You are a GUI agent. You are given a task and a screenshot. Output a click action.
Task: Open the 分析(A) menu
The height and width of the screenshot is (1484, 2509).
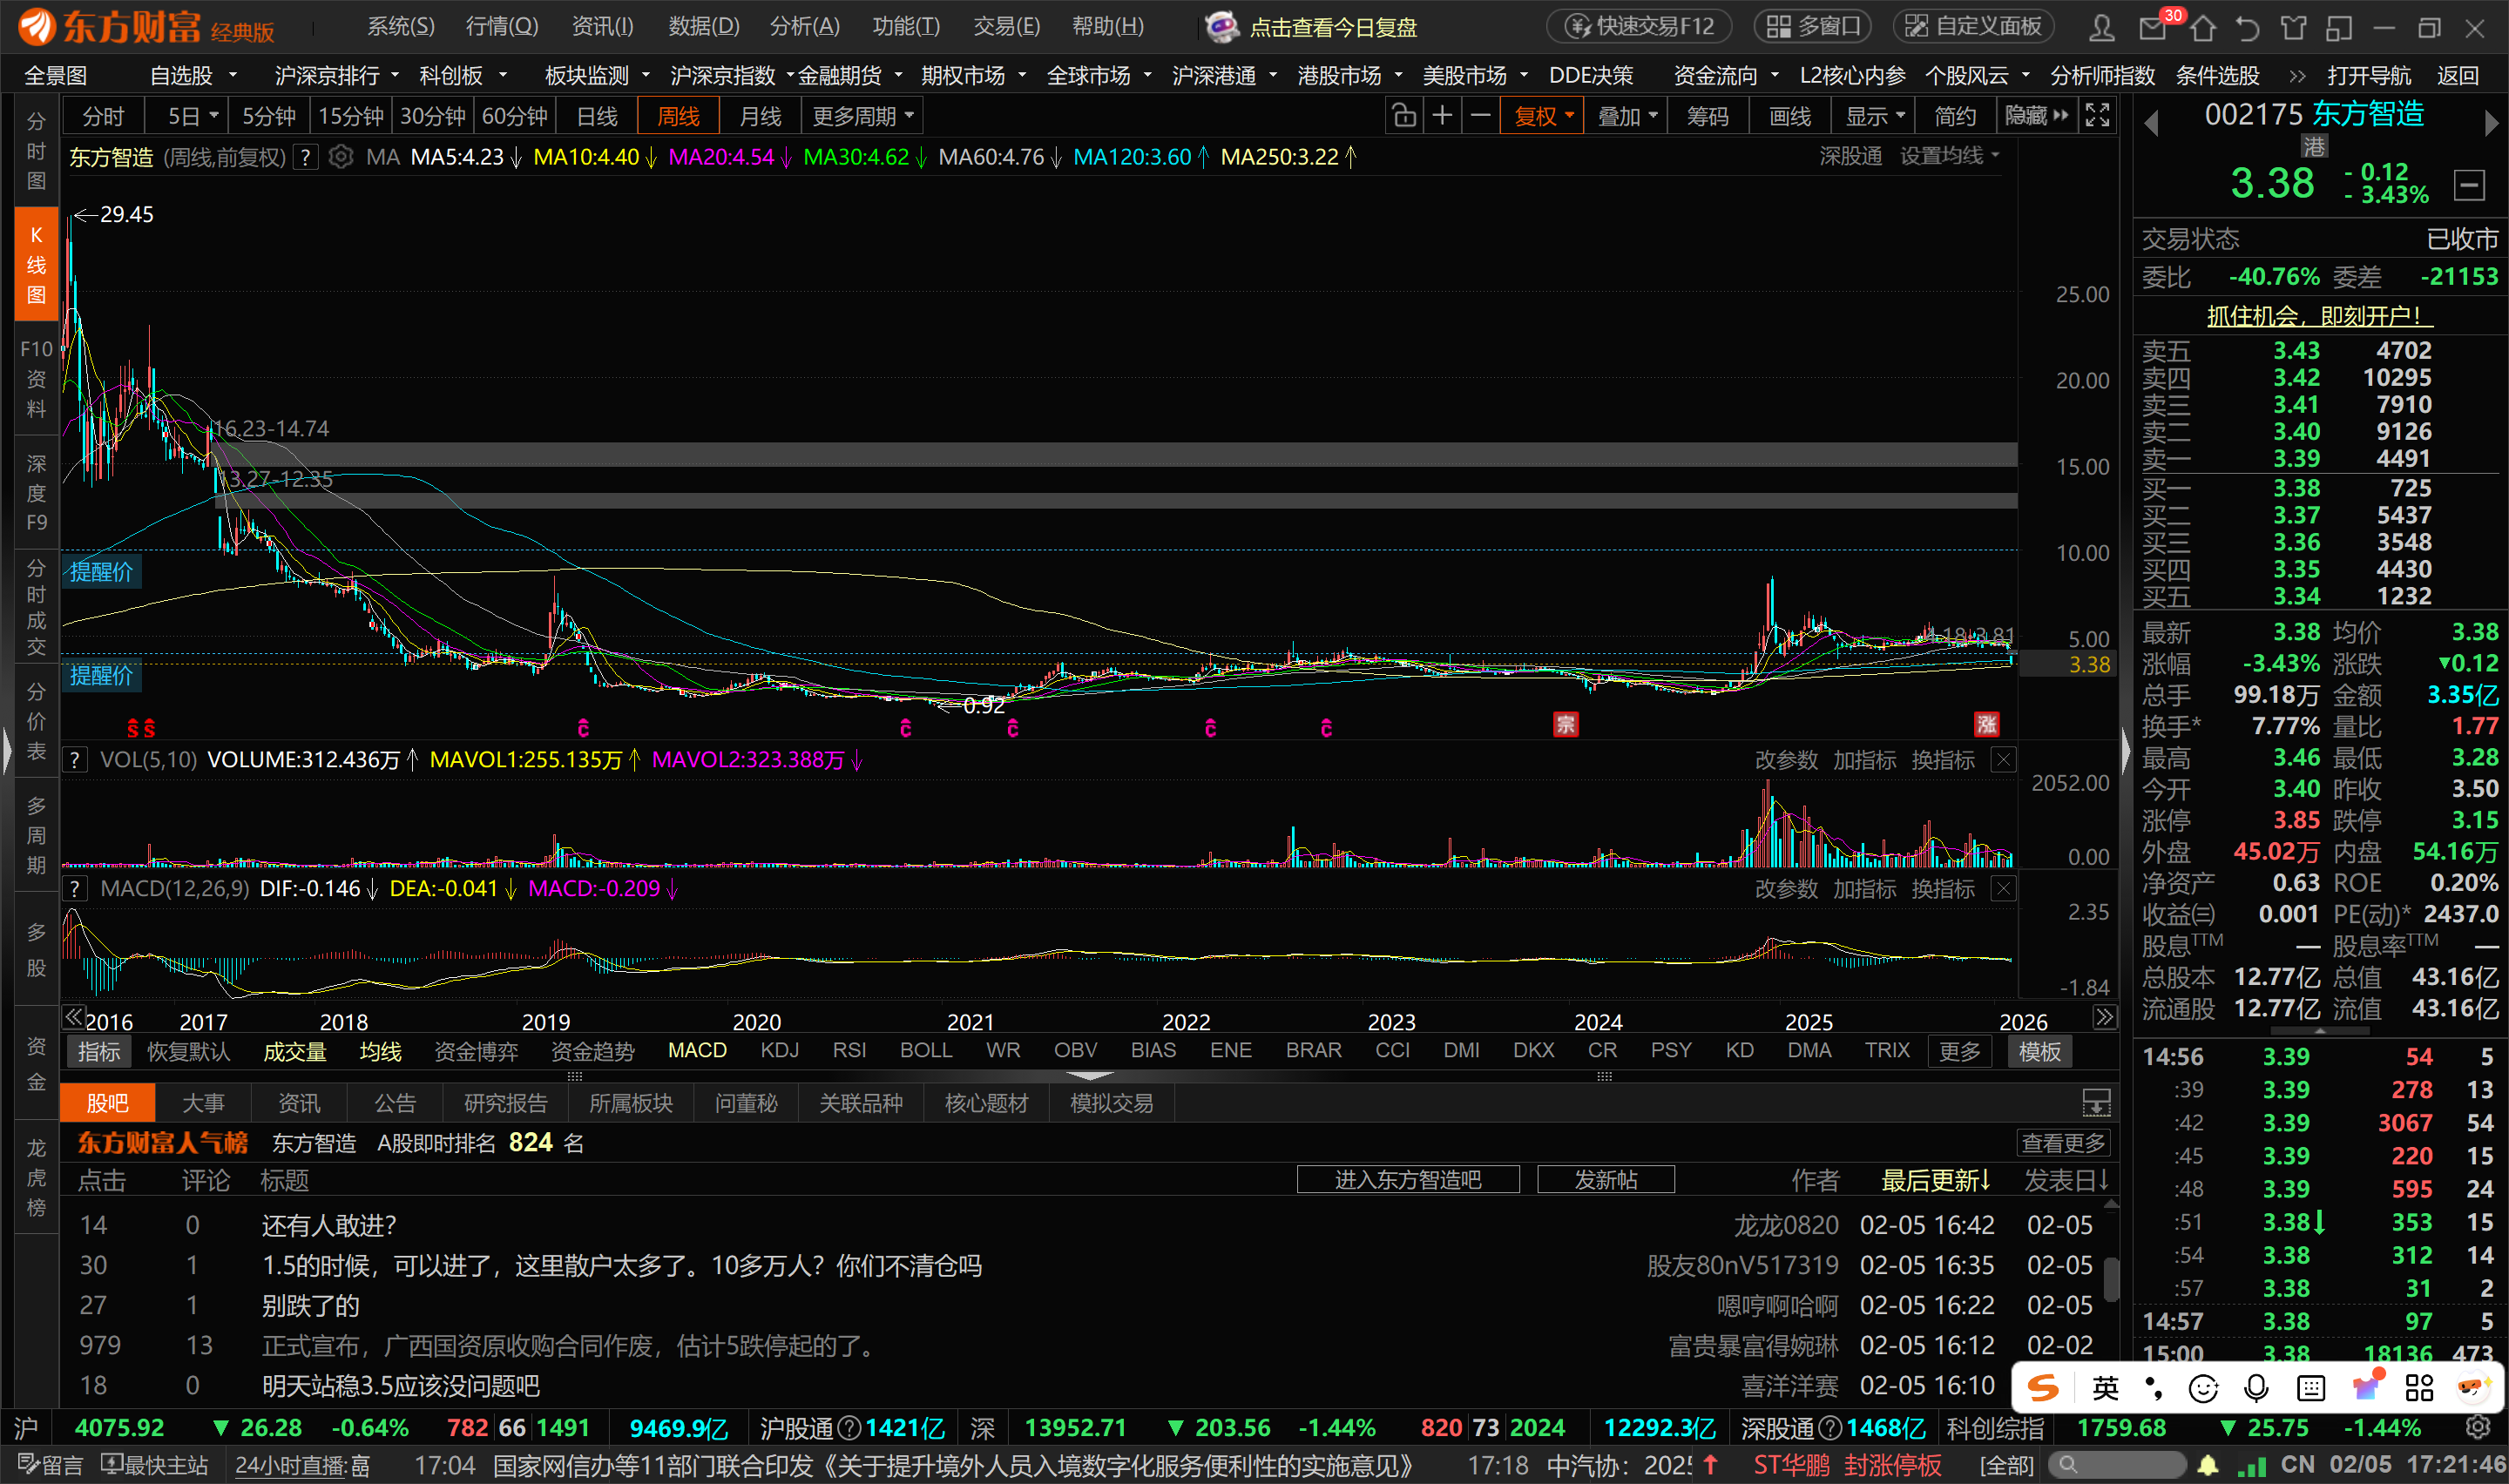click(804, 26)
